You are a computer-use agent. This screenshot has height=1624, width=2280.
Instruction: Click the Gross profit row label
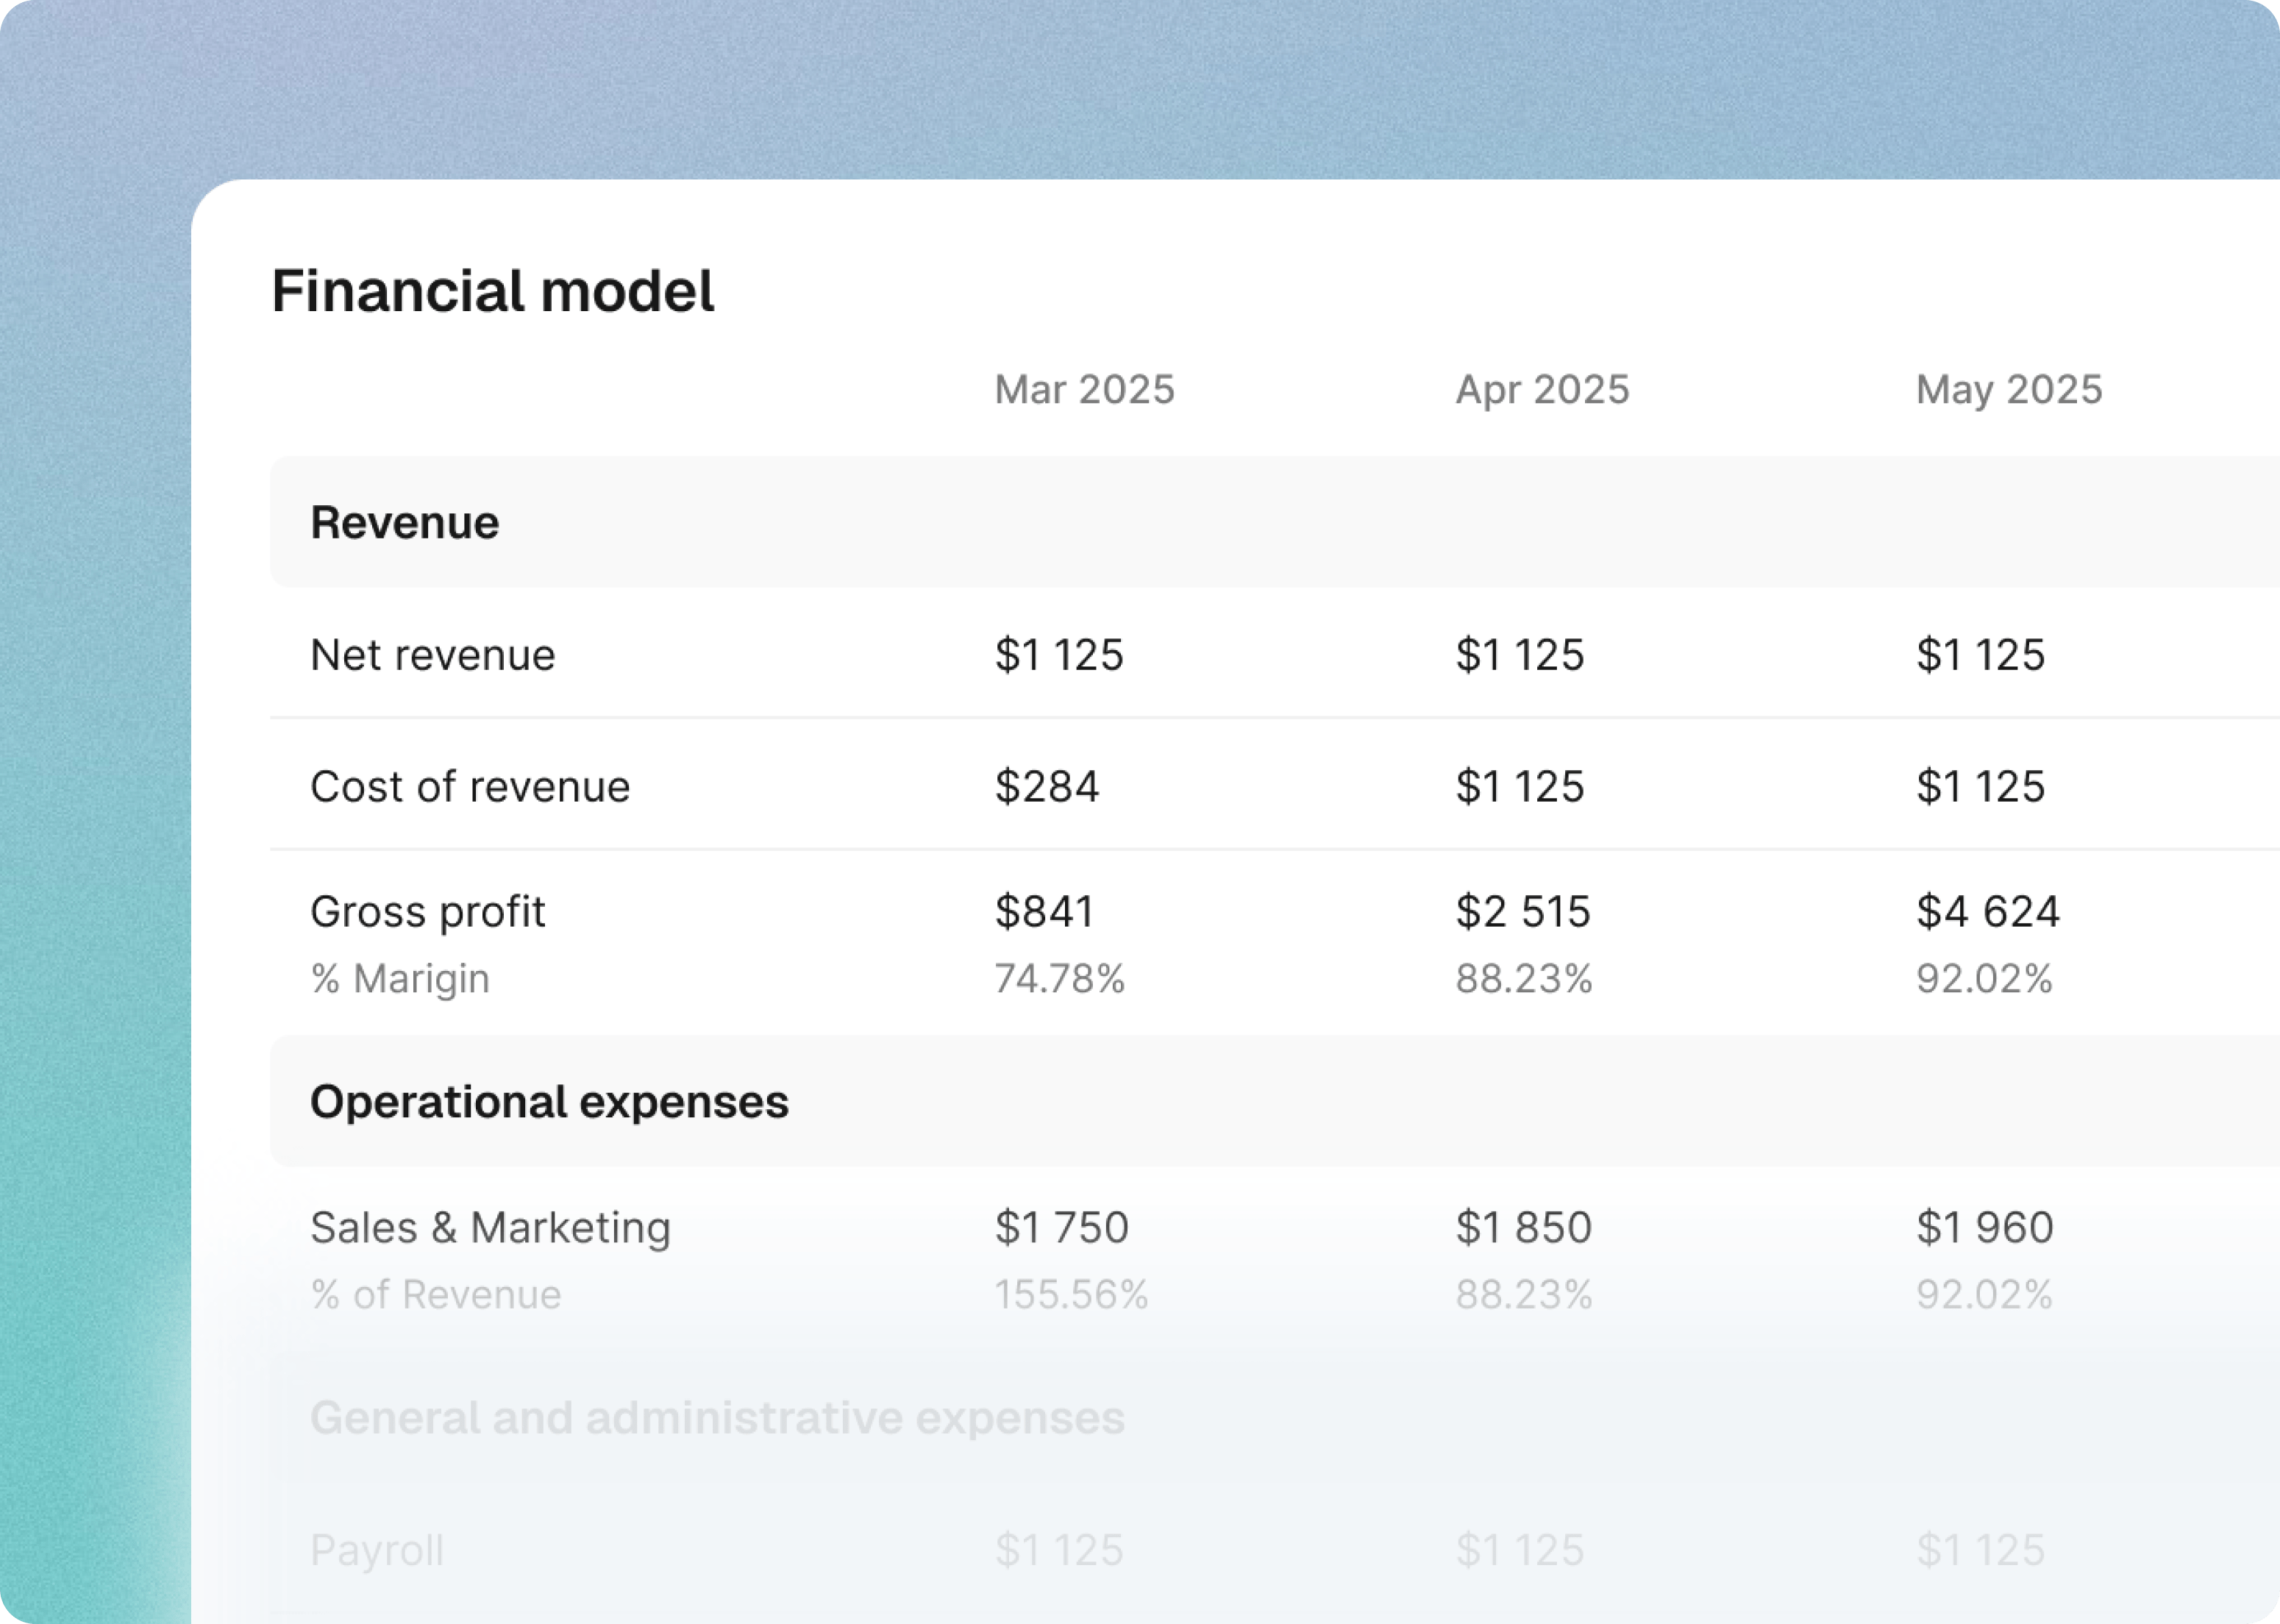(x=427, y=911)
